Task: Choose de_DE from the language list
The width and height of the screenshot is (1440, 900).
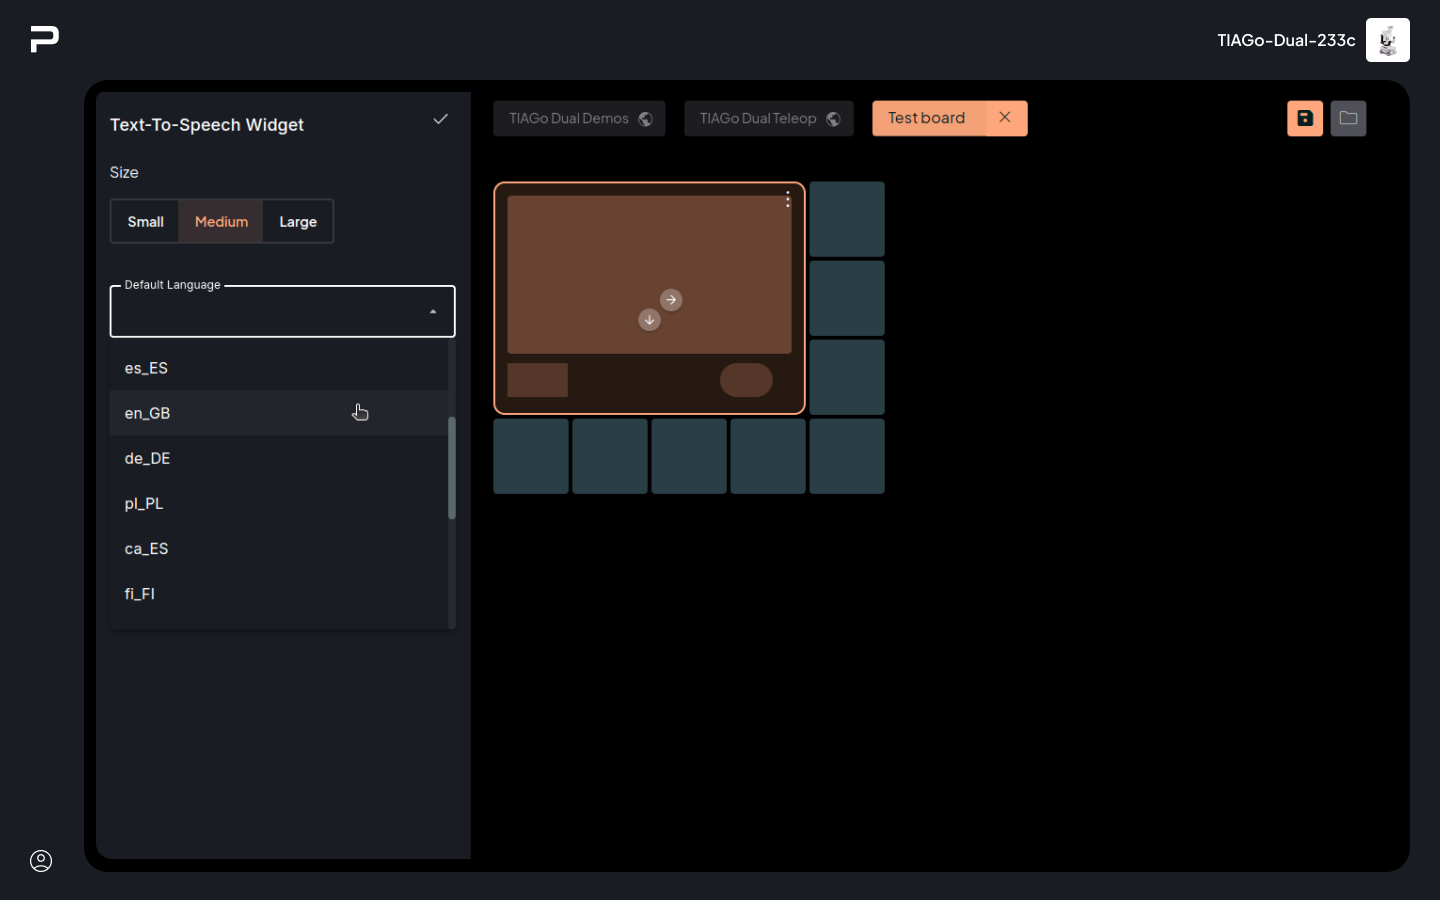Action: coord(148,458)
